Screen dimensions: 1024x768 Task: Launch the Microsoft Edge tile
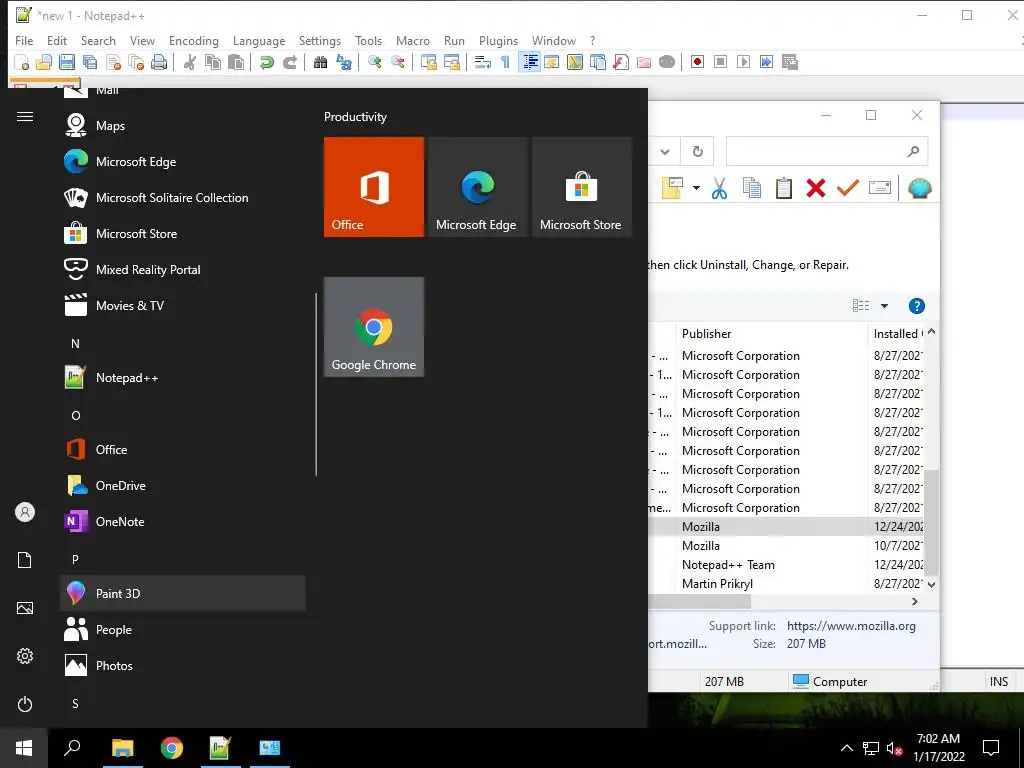tap(477, 187)
